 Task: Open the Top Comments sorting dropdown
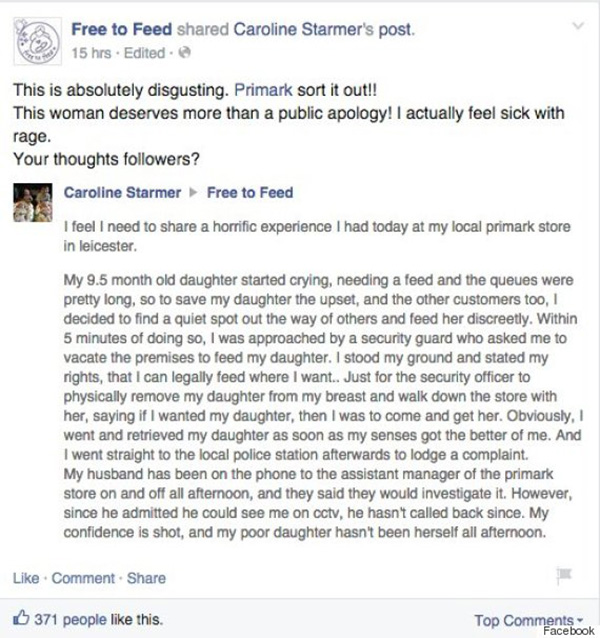click(x=529, y=621)
